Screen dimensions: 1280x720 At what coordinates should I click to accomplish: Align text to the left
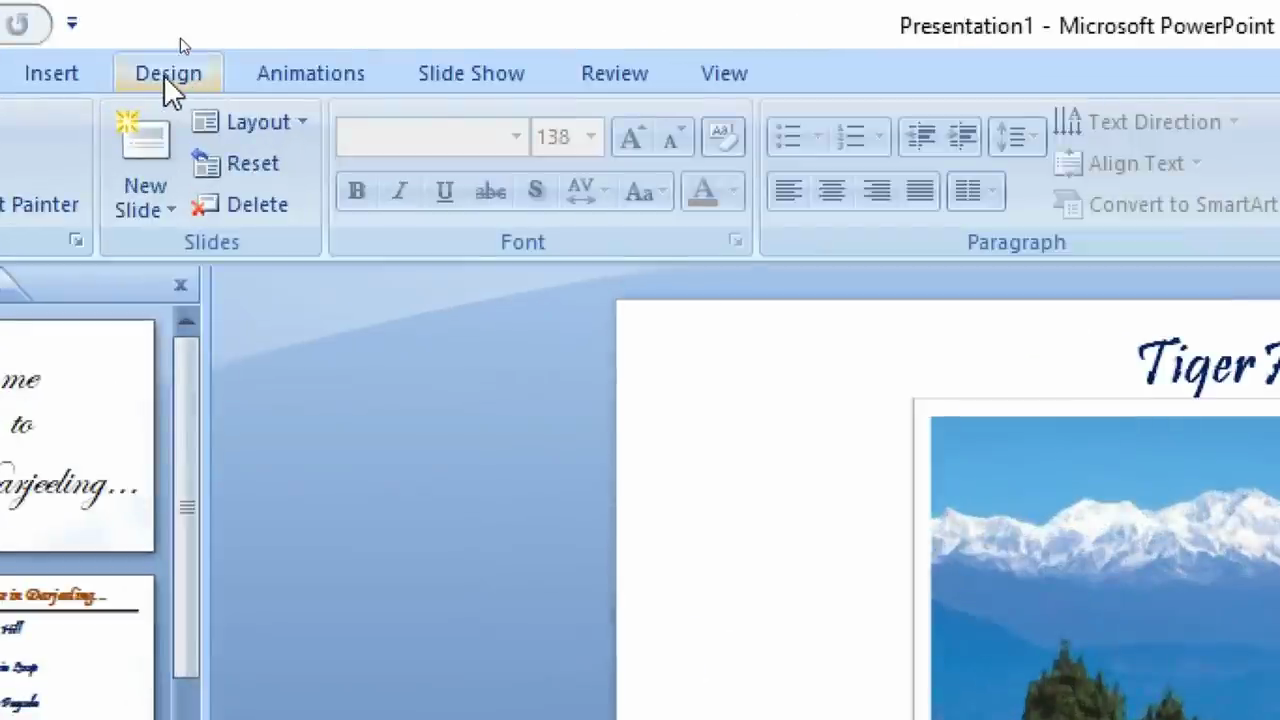point(788,191)
